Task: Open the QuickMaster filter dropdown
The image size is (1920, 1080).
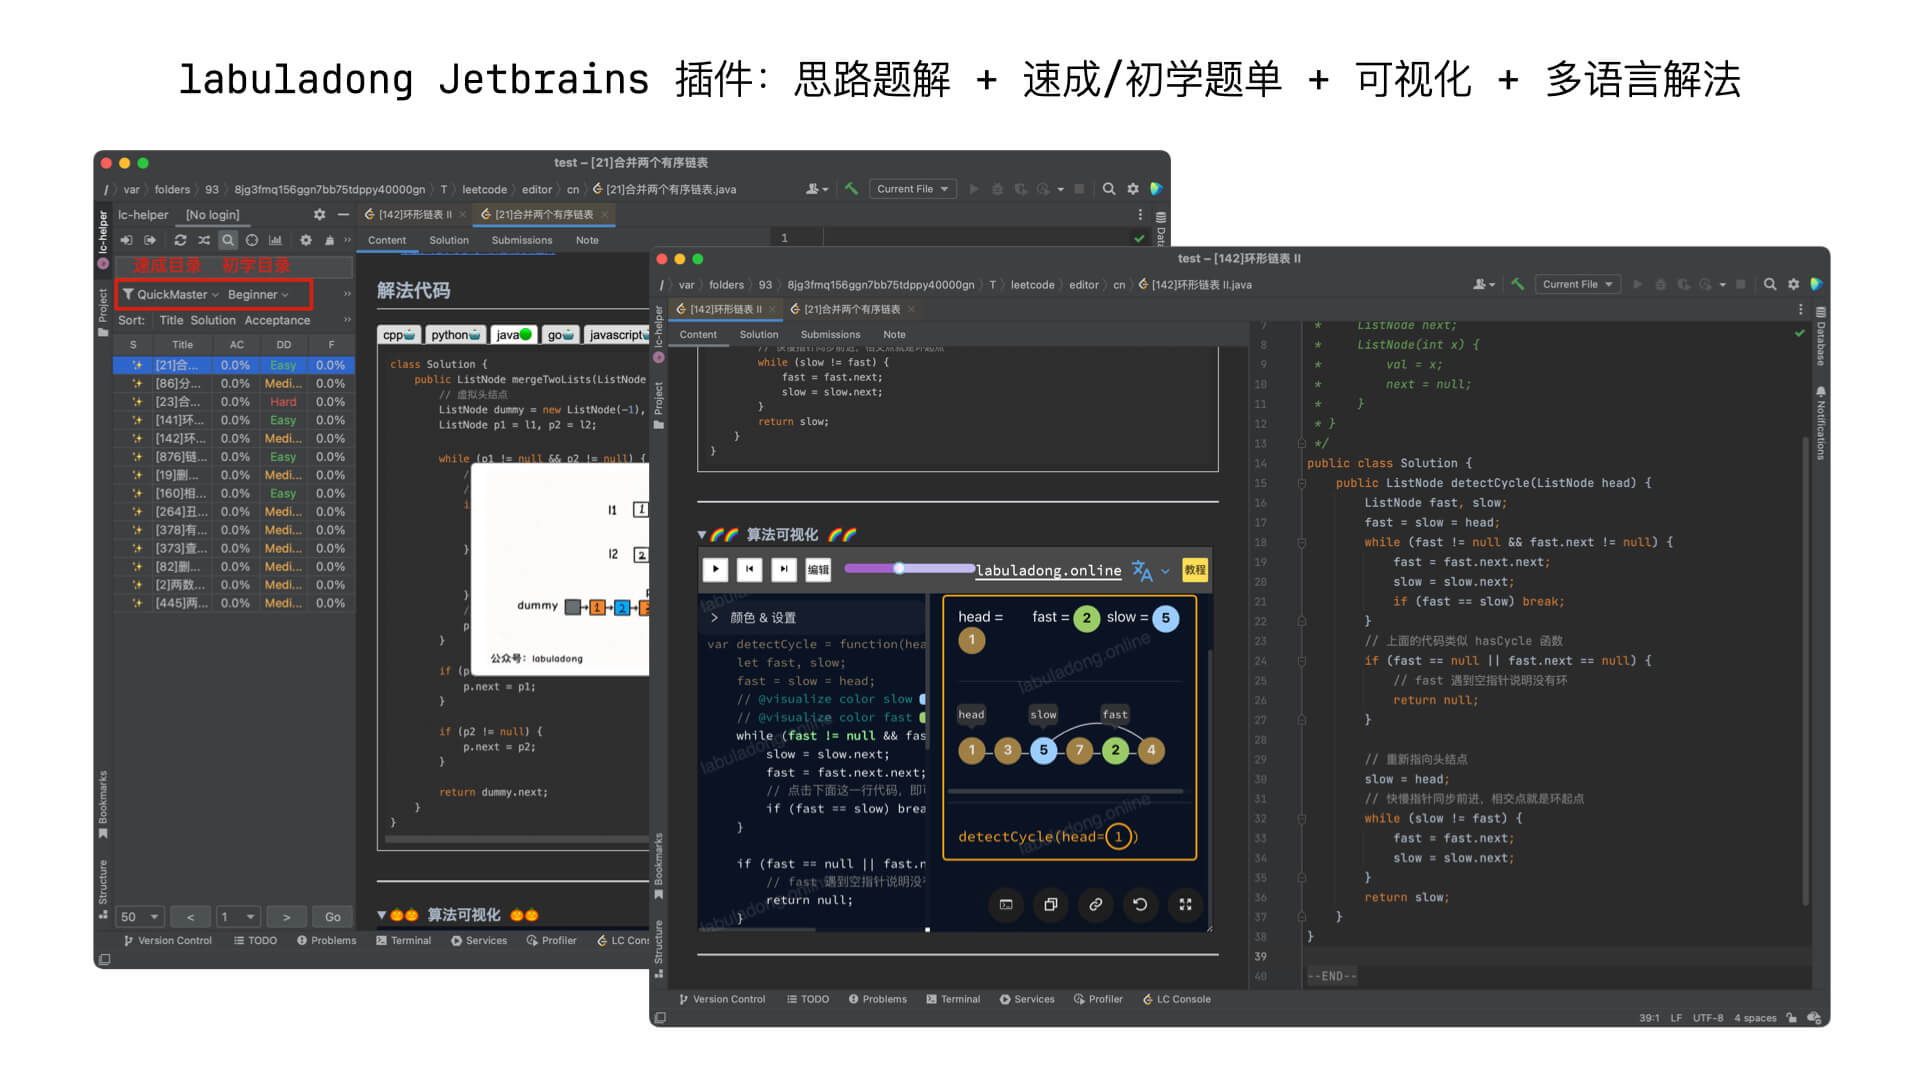Action: point(171,294)
